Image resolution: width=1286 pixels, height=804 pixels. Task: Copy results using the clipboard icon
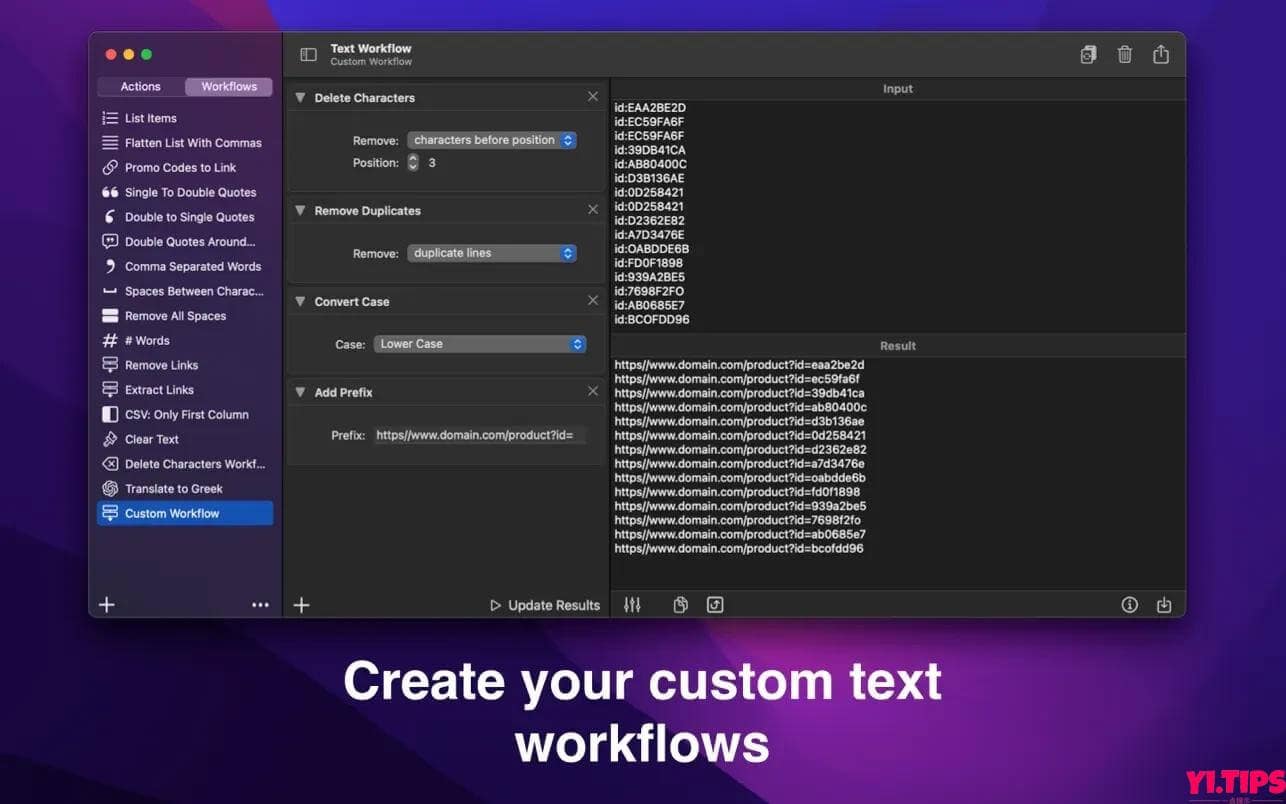[680, 604]
